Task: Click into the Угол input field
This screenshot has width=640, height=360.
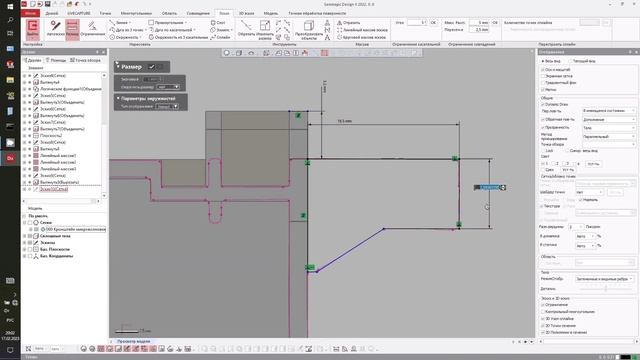Action: [417, 22]
